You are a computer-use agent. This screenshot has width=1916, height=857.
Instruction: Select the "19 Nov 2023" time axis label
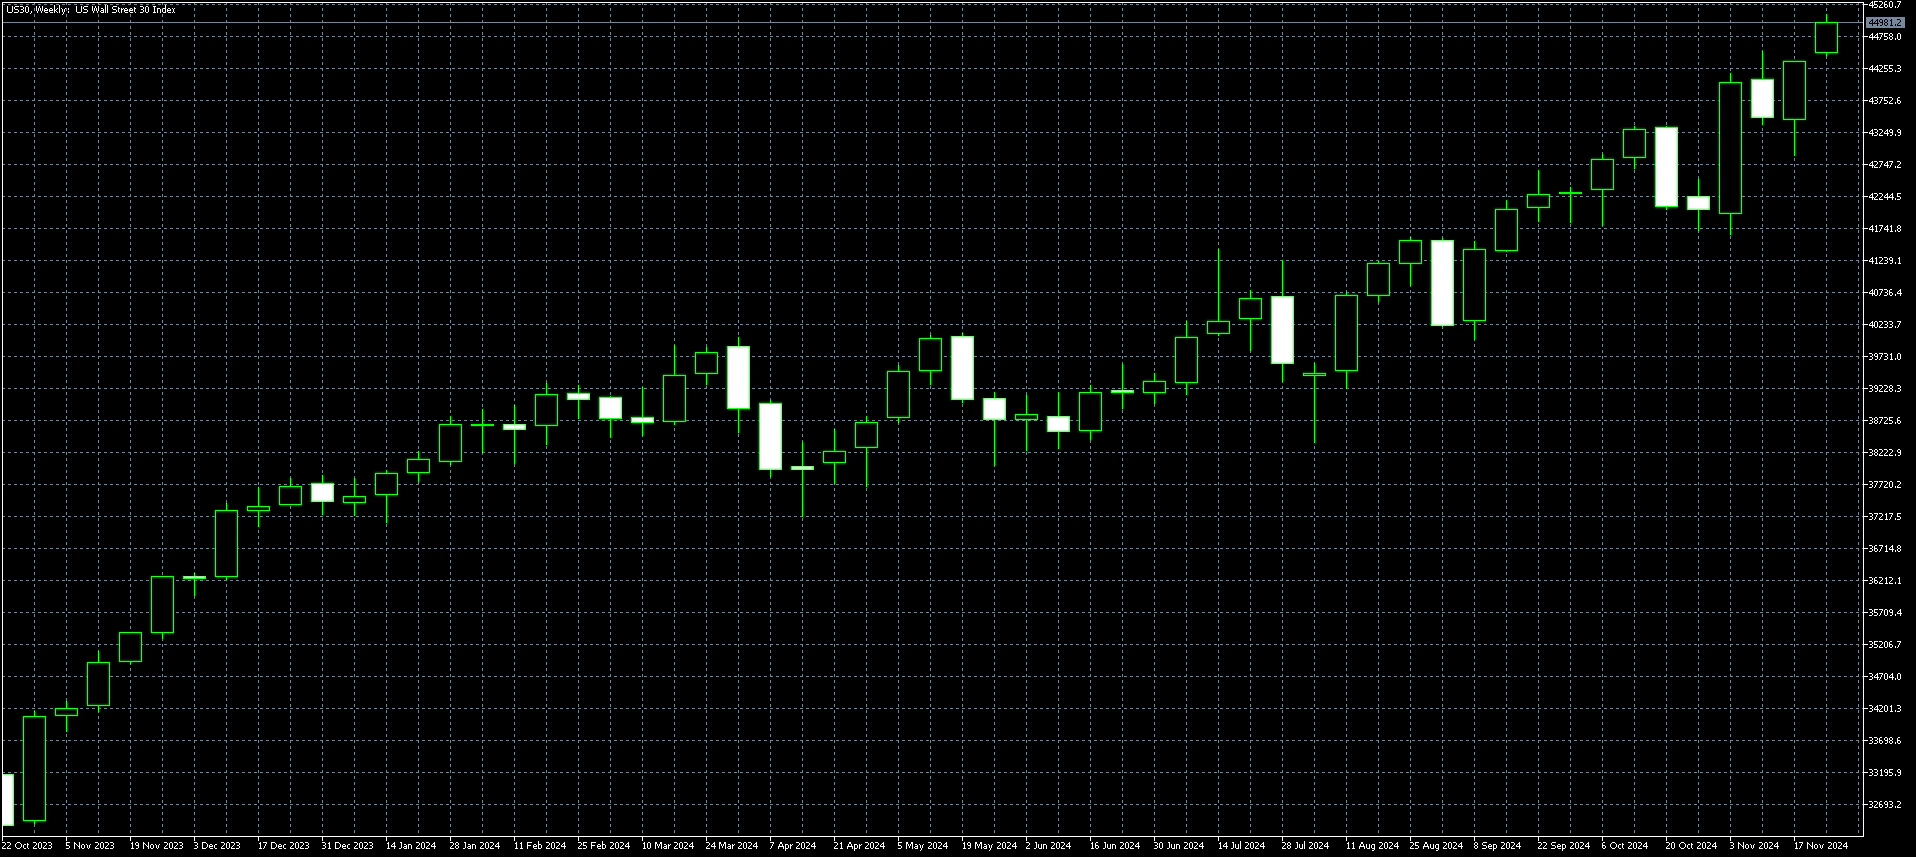(157, 846)
